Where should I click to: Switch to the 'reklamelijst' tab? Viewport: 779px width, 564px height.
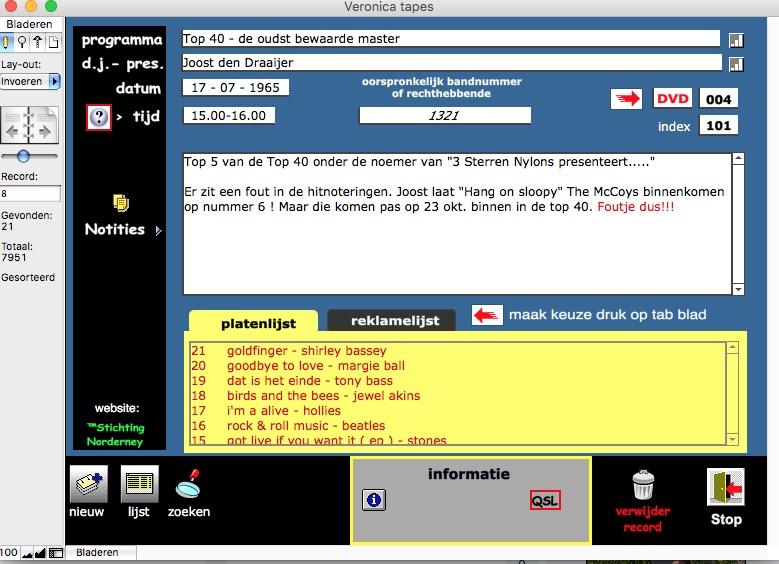click(390, 321)
